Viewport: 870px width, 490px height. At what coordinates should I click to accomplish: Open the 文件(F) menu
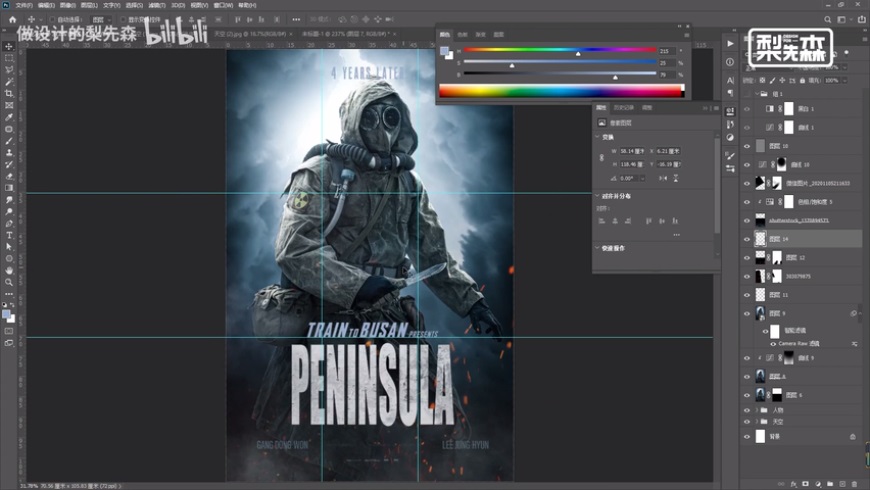pyautogui.click(x=24, y=5)
